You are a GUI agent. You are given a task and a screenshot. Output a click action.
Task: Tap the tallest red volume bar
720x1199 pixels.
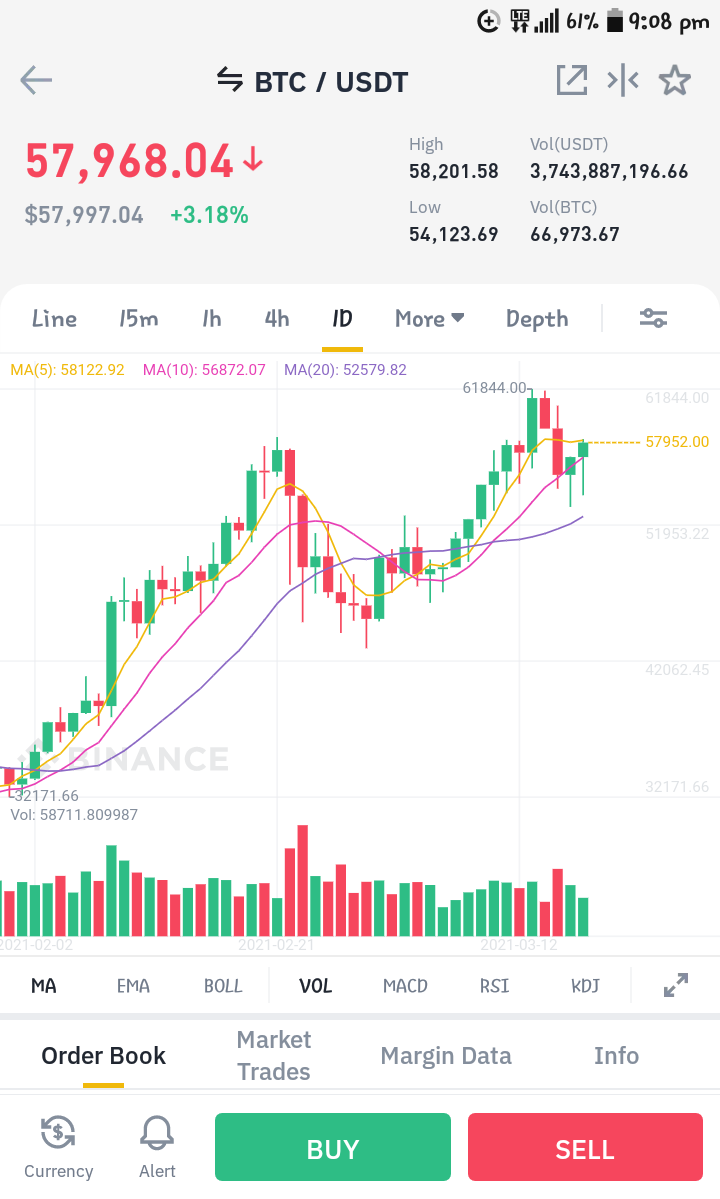(x=303, y=880)
